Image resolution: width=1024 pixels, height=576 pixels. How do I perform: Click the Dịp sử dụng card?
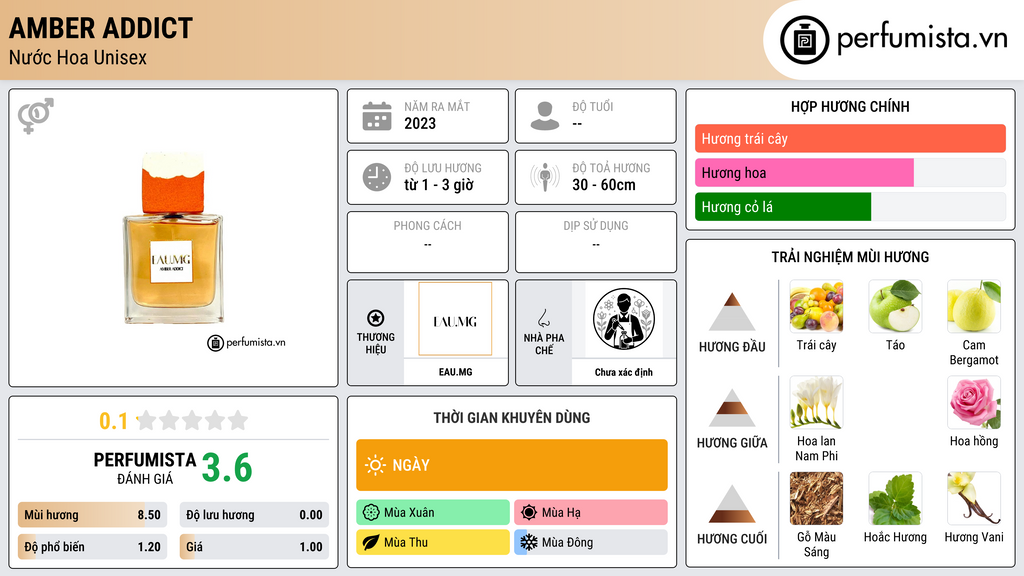click(596, 242)
